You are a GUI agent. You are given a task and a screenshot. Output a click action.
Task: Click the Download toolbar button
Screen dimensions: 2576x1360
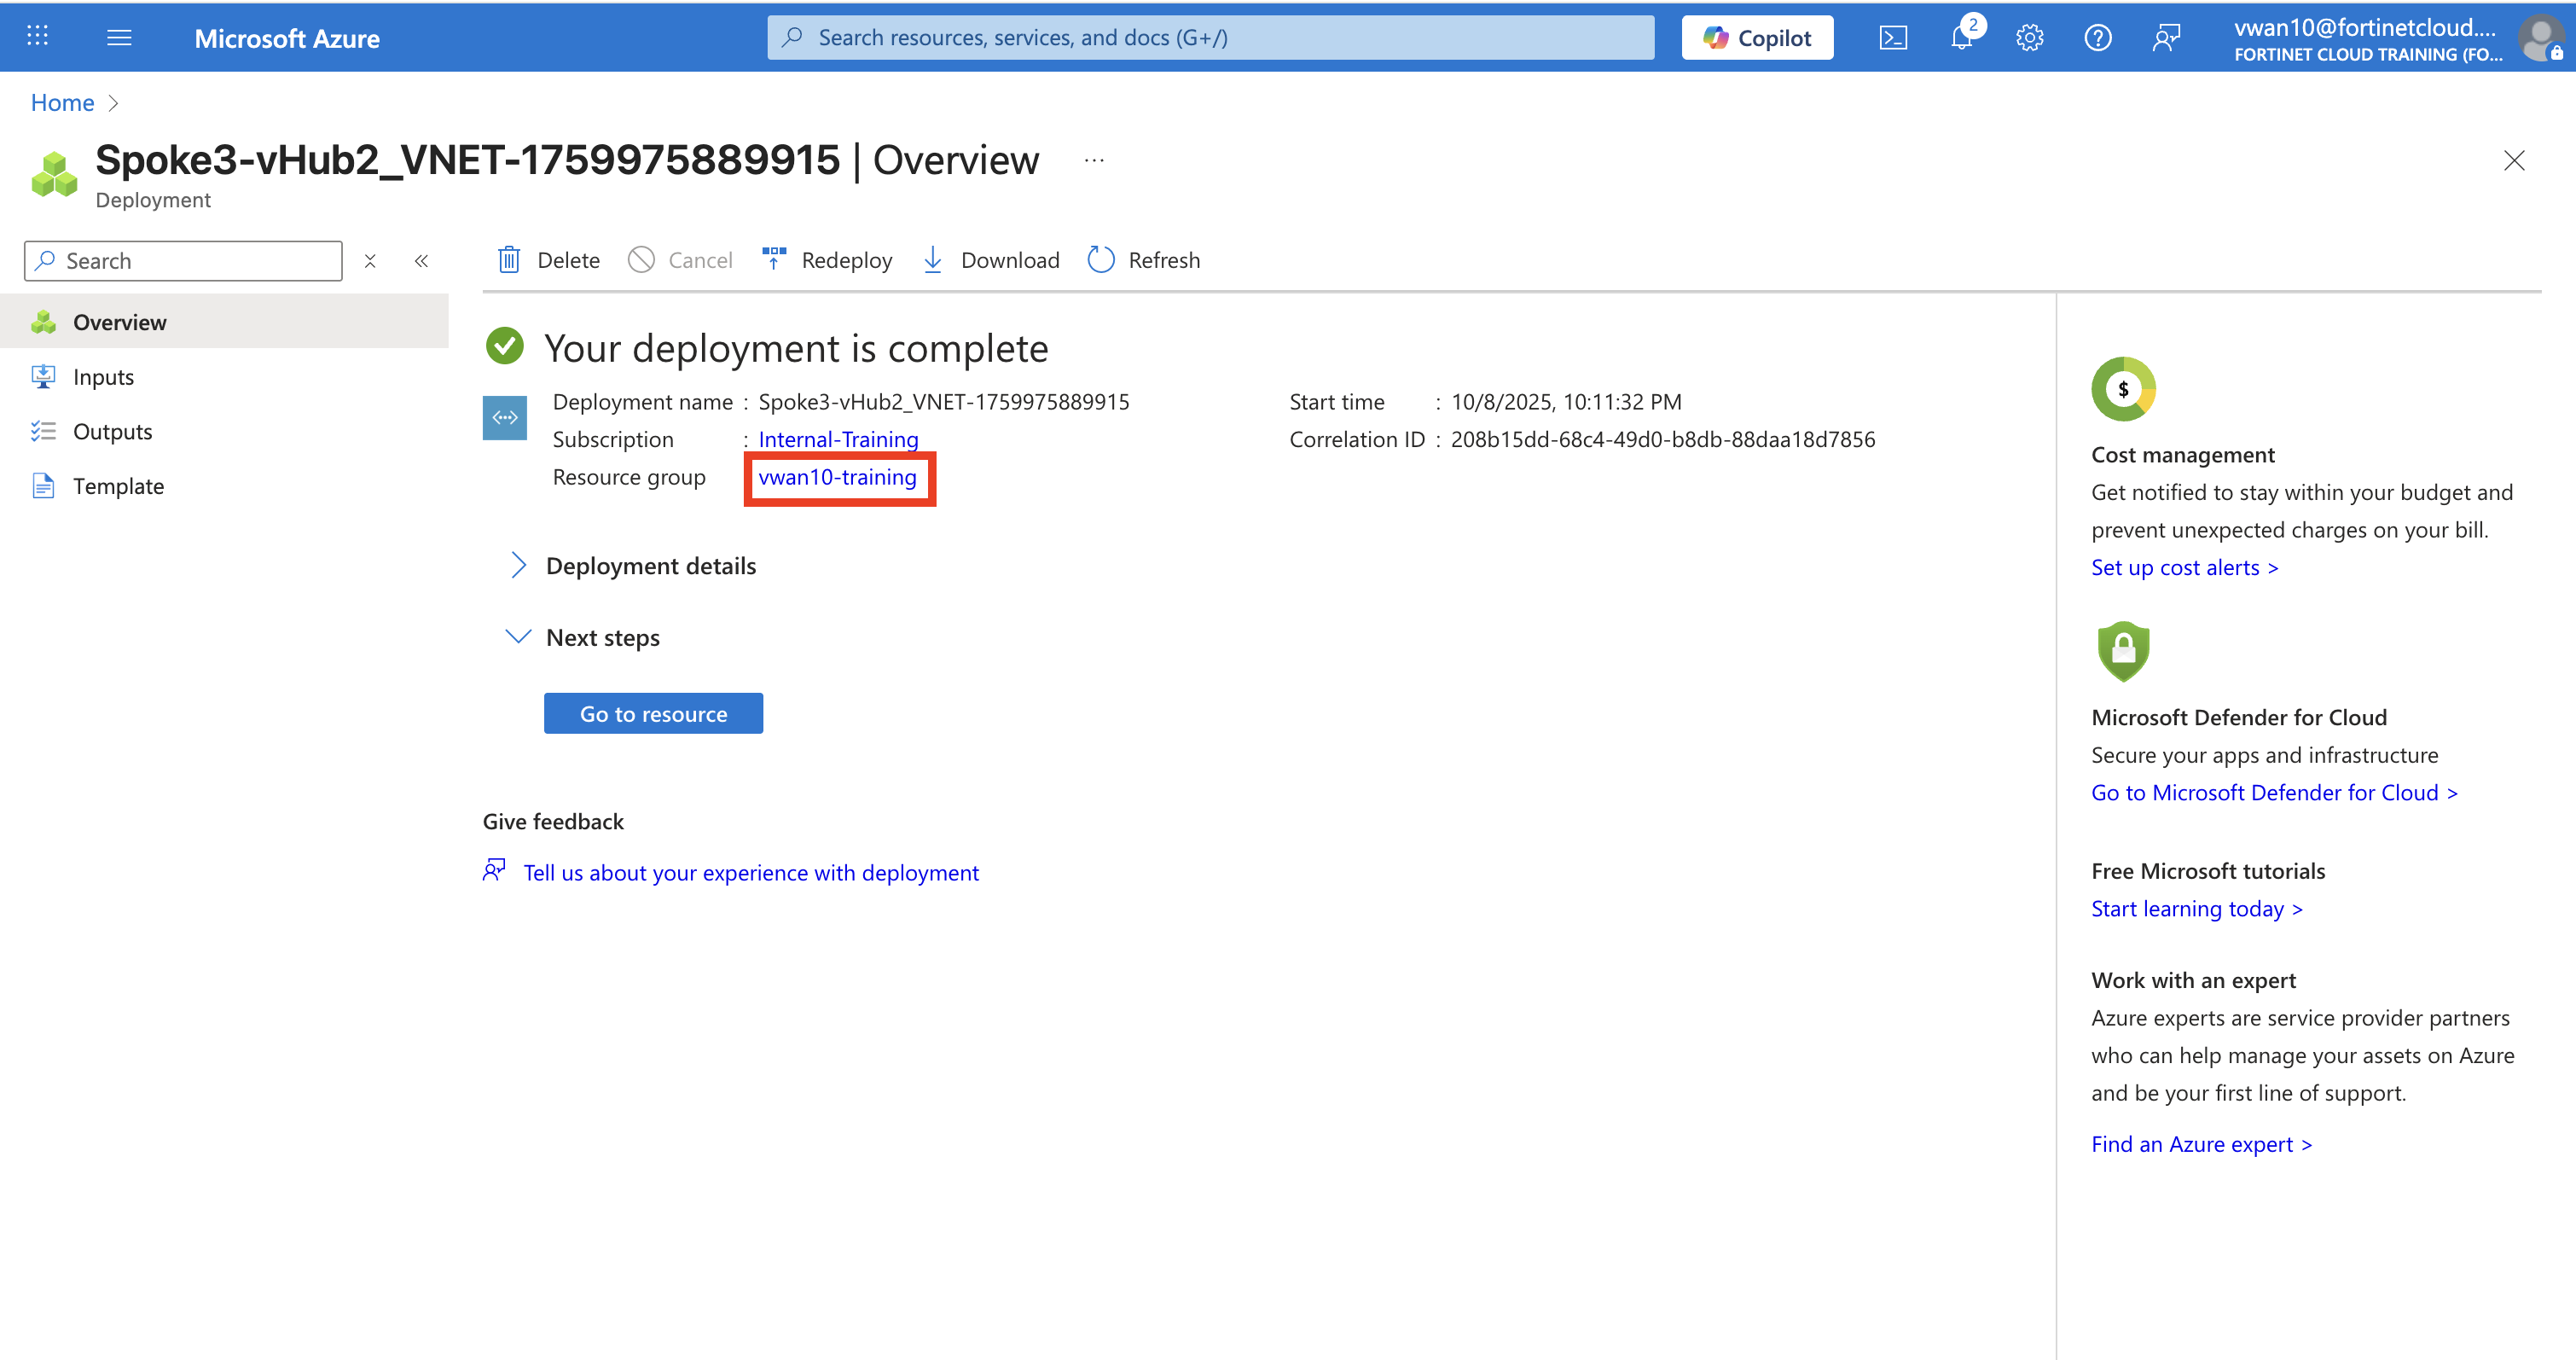[990, 260]
